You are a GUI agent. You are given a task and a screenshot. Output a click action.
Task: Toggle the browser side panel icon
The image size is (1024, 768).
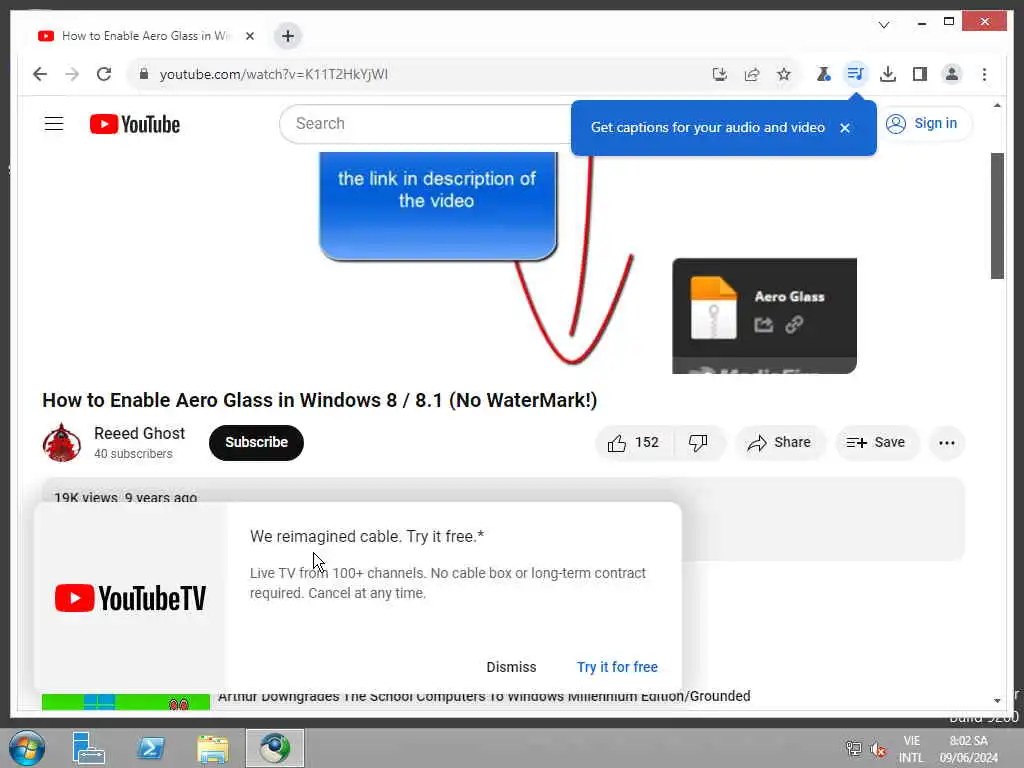920,74
